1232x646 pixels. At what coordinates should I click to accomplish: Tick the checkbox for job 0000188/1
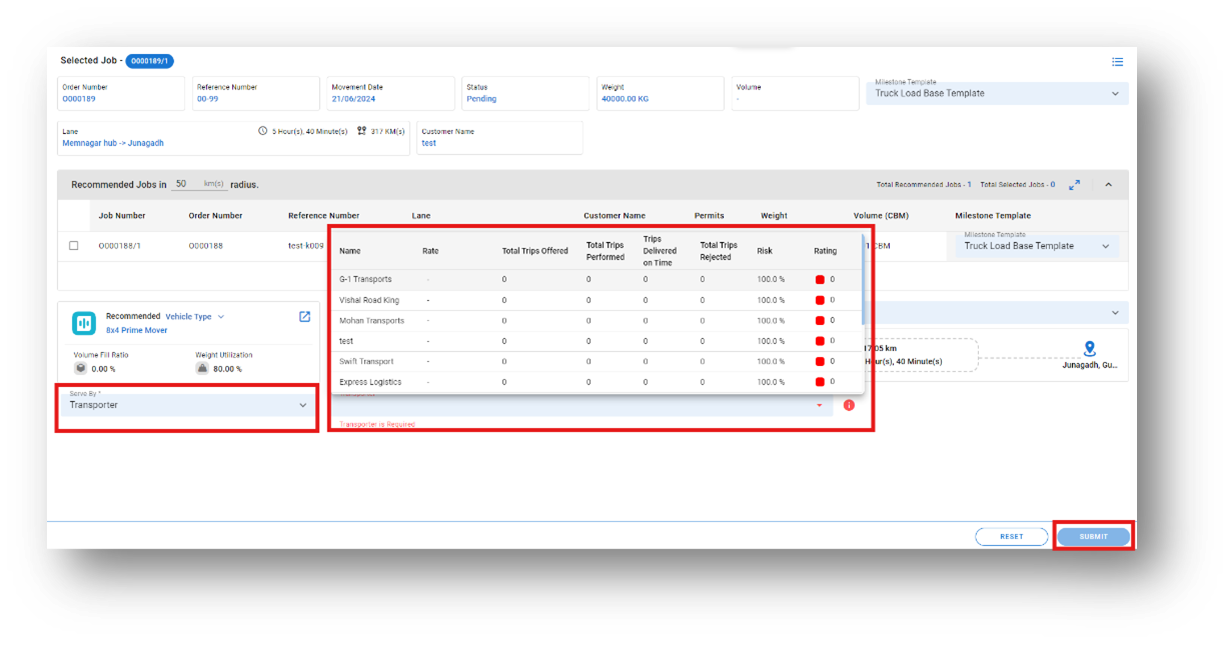coord(73,246)
